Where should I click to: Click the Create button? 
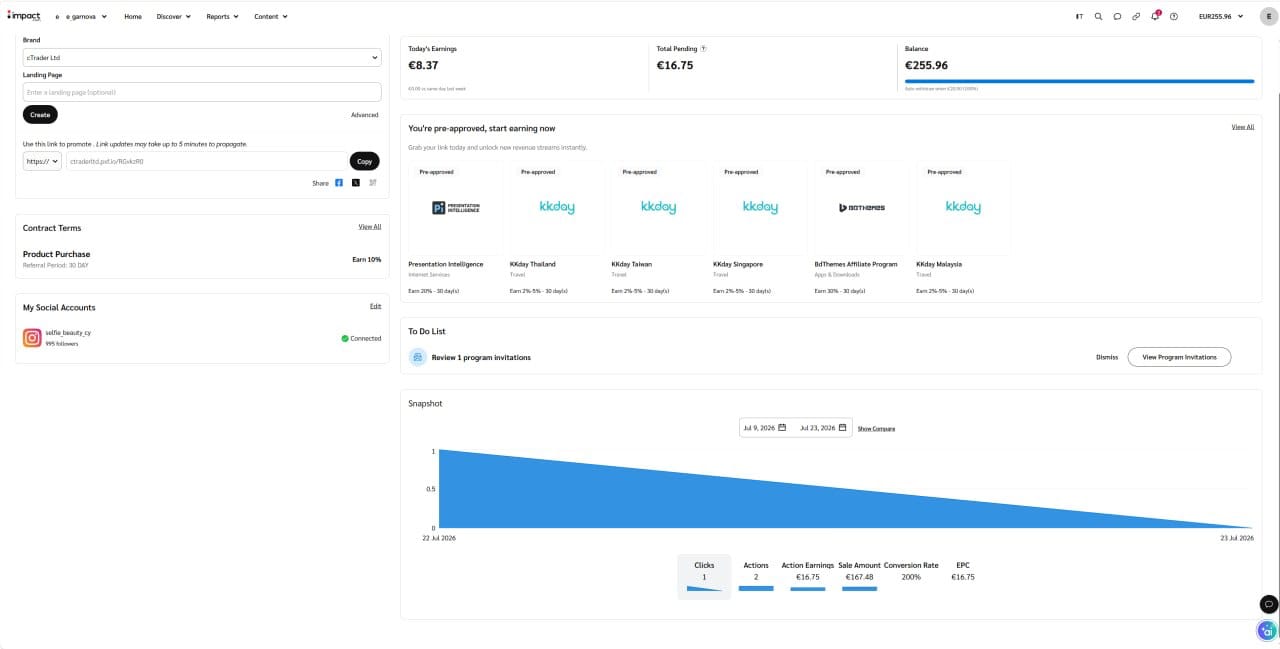click(40, 115)
